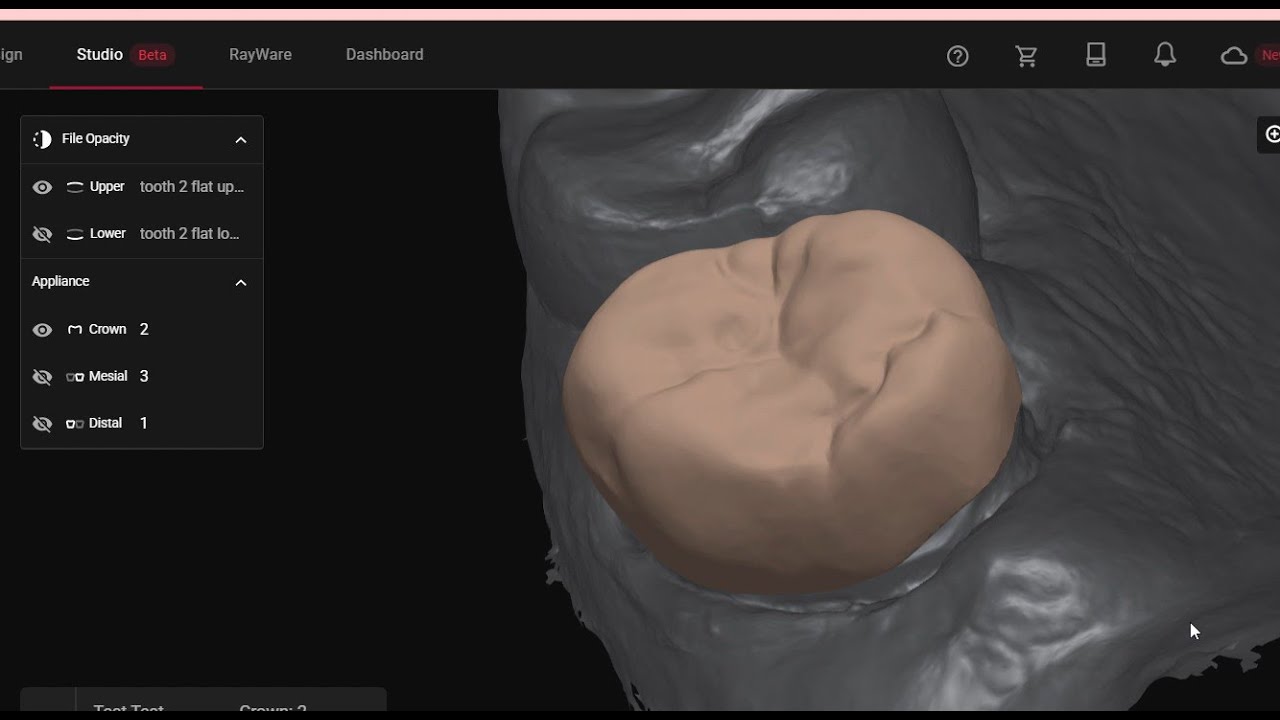Switch to the Dashboard tab
This screenshot has height=720, width=1280.
pyautogui.click(x=385, y=54)
